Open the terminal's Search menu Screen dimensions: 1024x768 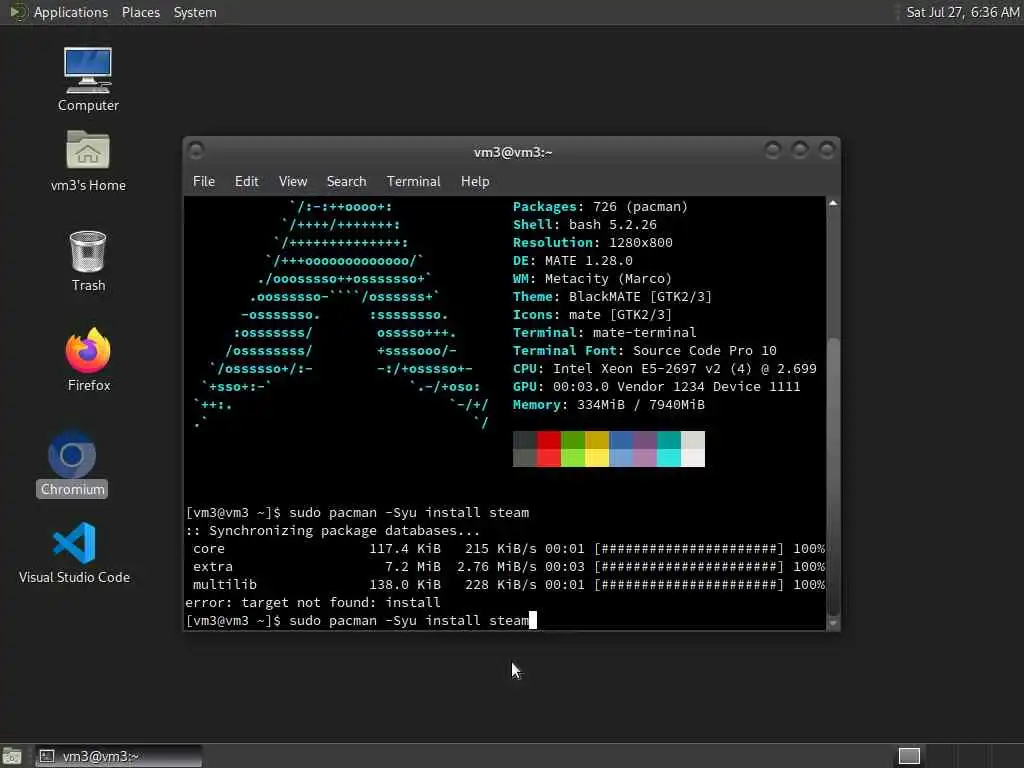pyautogui.click(x=346, y=182)
